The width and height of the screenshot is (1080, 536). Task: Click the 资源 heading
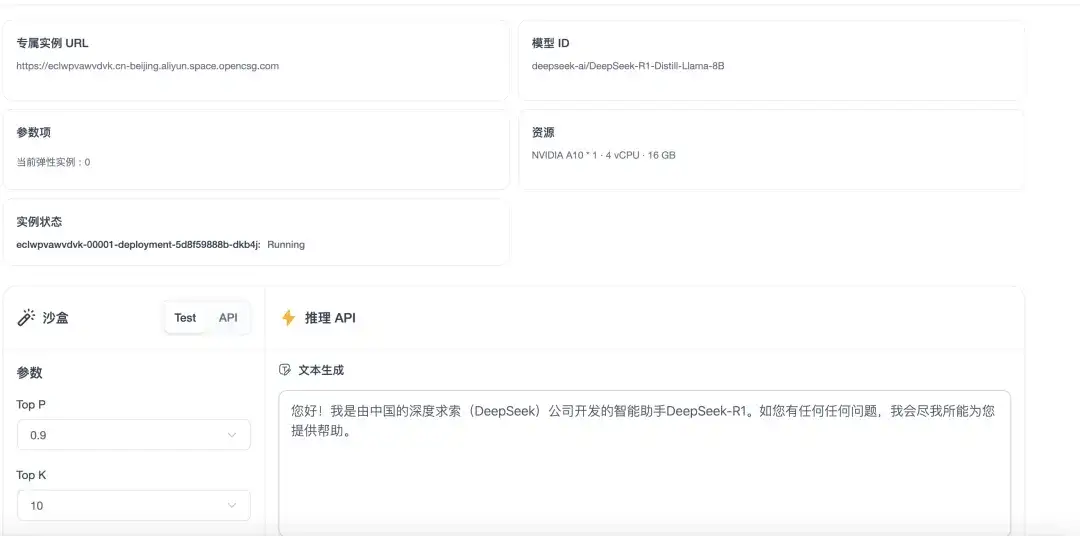[x=543, y=132]
